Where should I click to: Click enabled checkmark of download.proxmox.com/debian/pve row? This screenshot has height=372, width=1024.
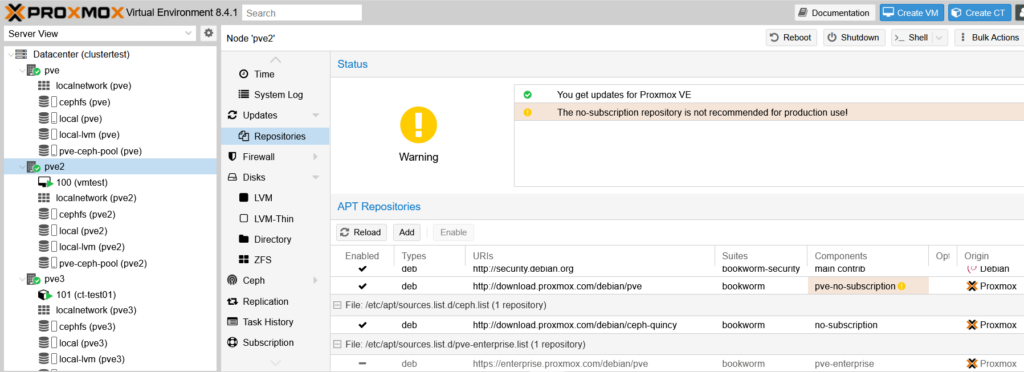click(362, 286)
